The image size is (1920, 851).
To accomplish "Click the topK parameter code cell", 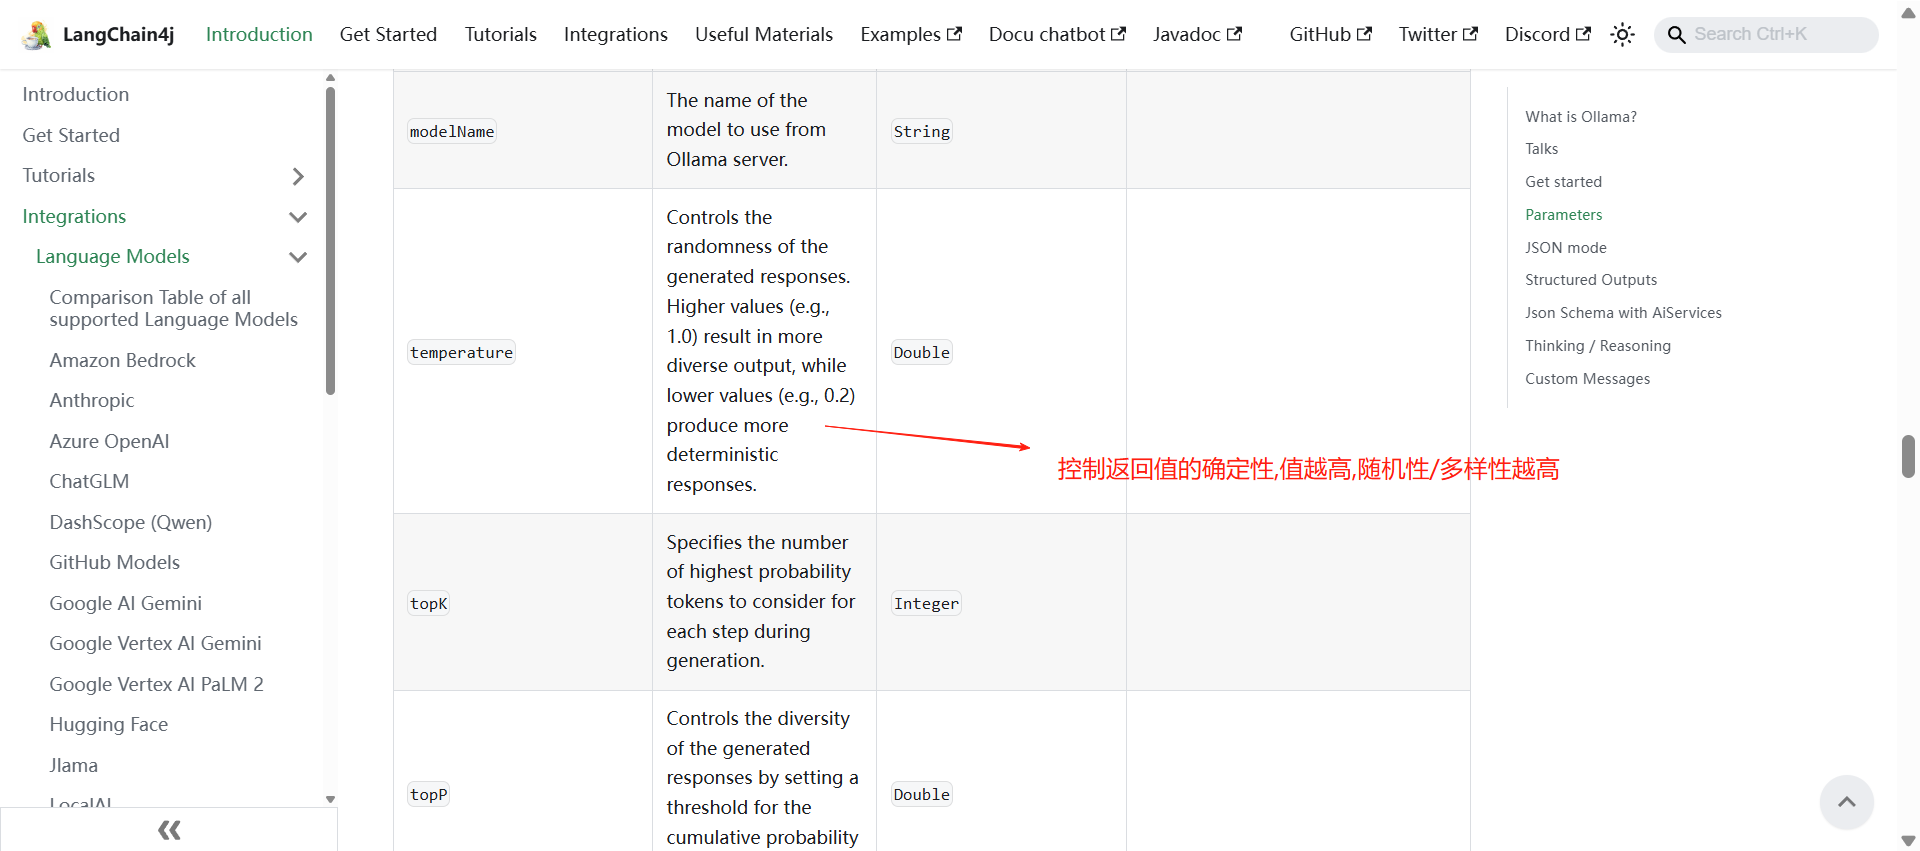I will point(429,604).
